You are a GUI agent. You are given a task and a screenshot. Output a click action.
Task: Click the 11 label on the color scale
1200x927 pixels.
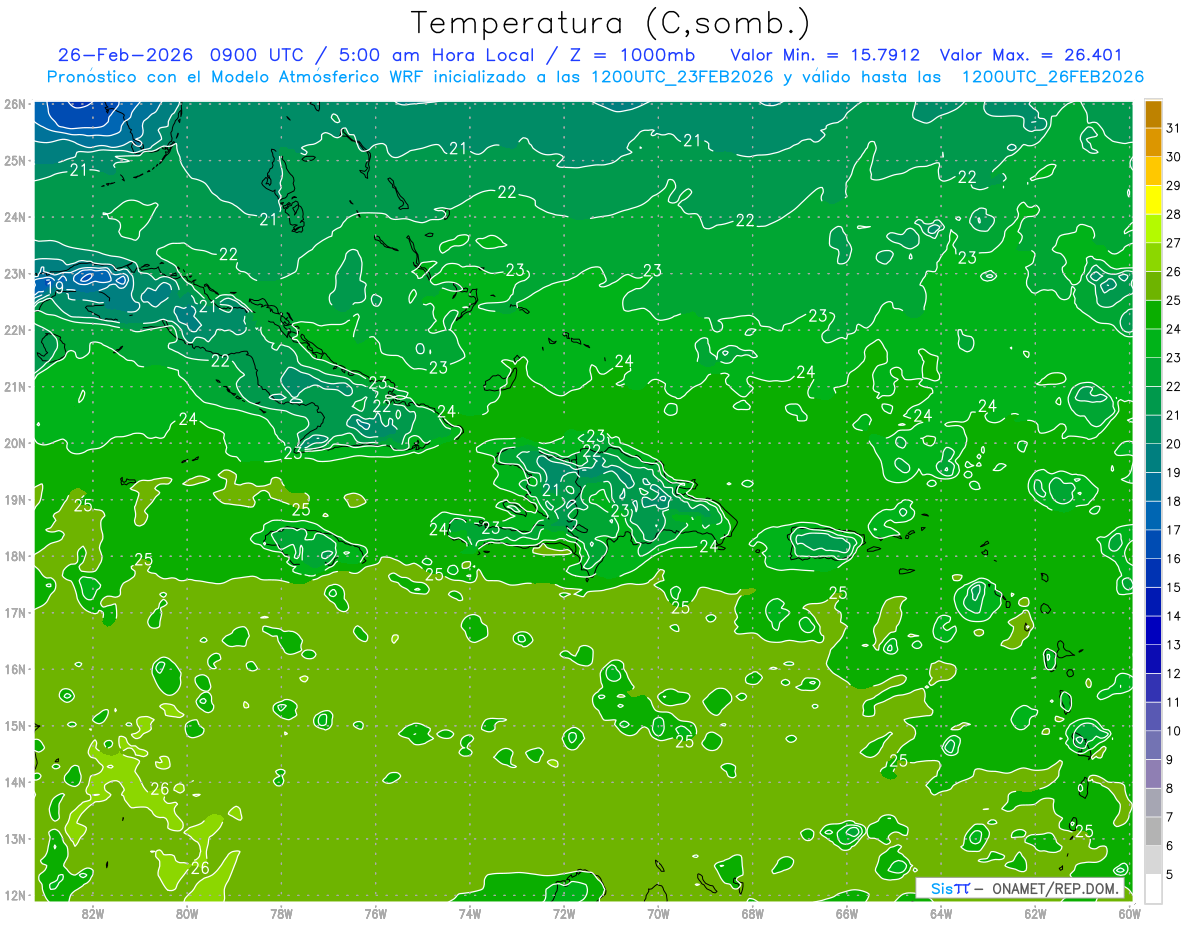tap(1174, 702)
